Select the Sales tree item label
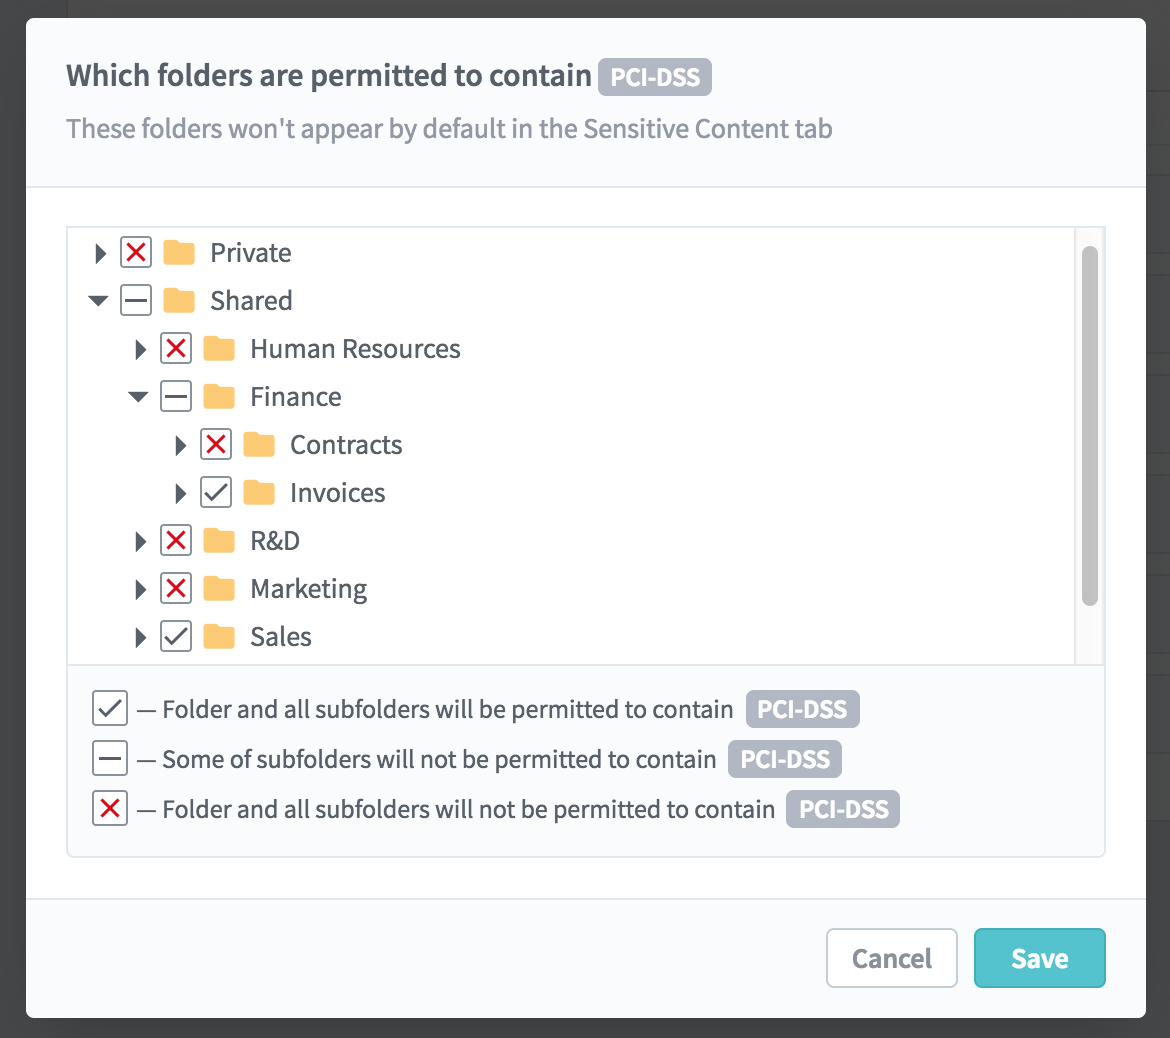 click(281, 637)
